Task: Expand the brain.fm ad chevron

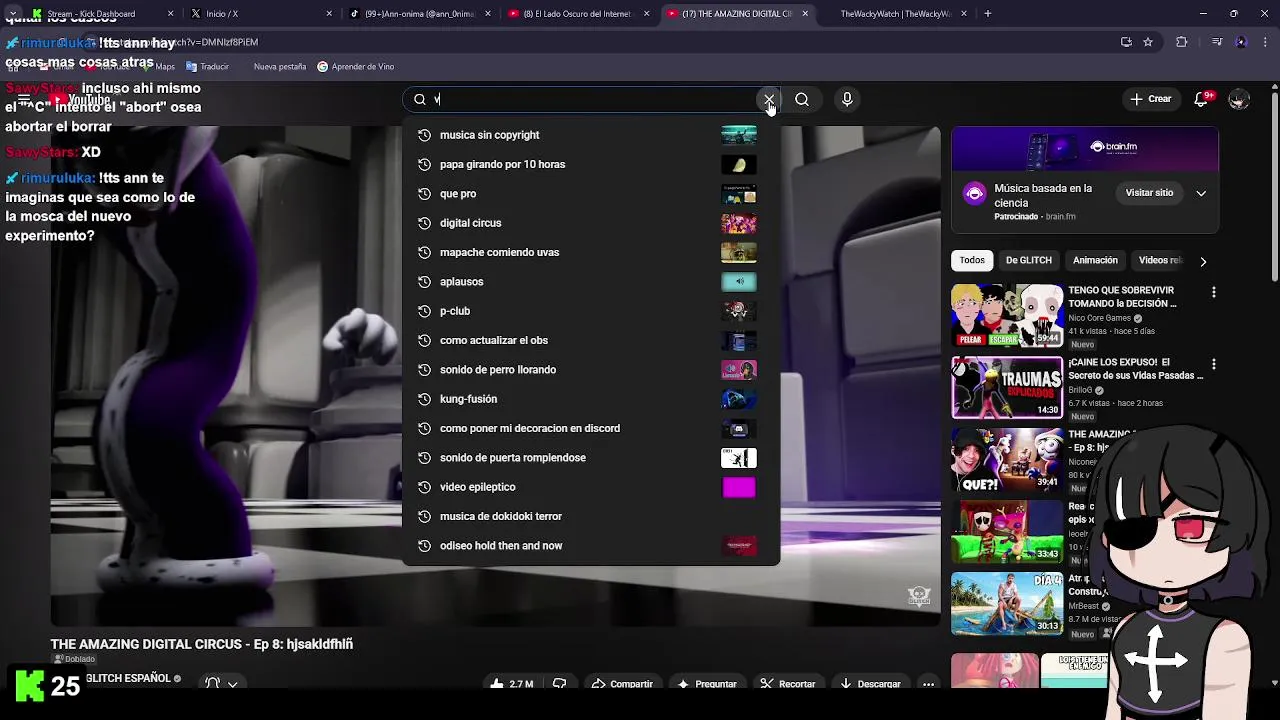Action: pyautogui.click(x=1201, y=193)
